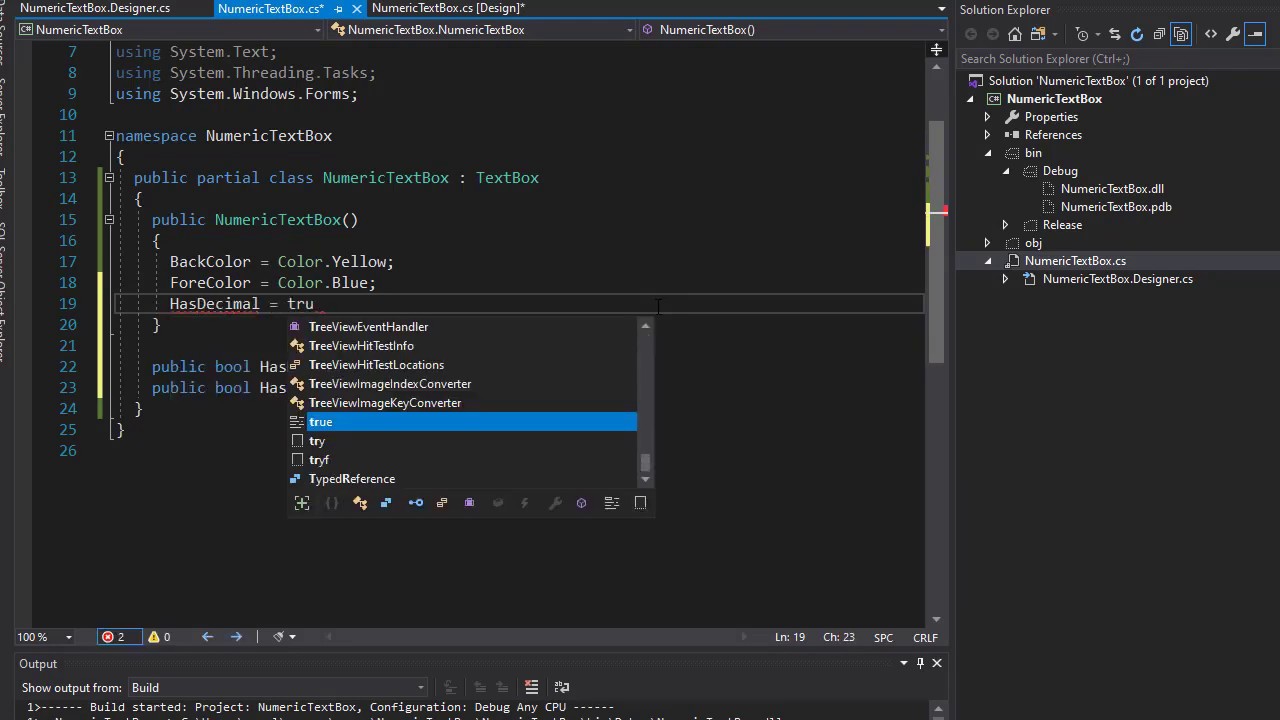Toggle Preview Selected Items in Solution Explorer
Image resolution: width=1280 pixels, height=720 pixels.
[1255, 34]
